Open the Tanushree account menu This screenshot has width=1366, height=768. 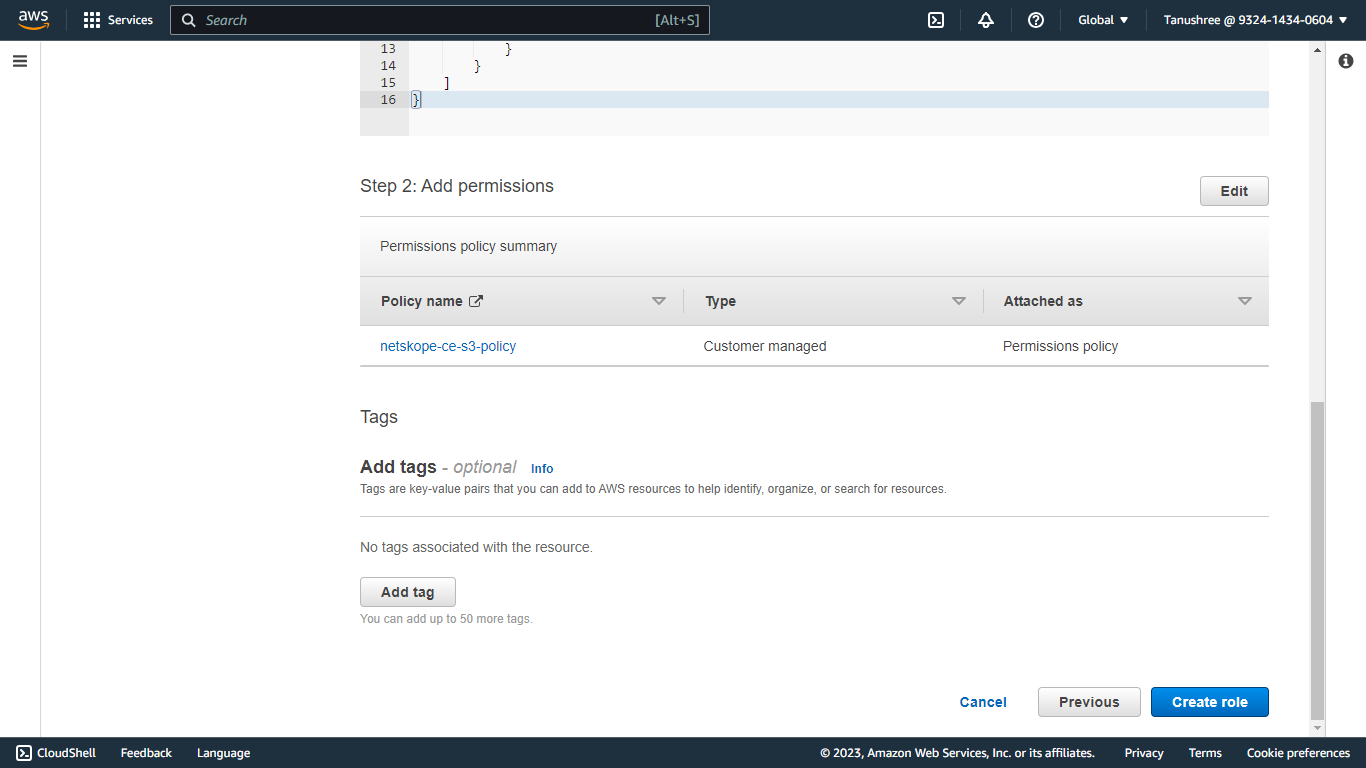[x=1256, y=20]
